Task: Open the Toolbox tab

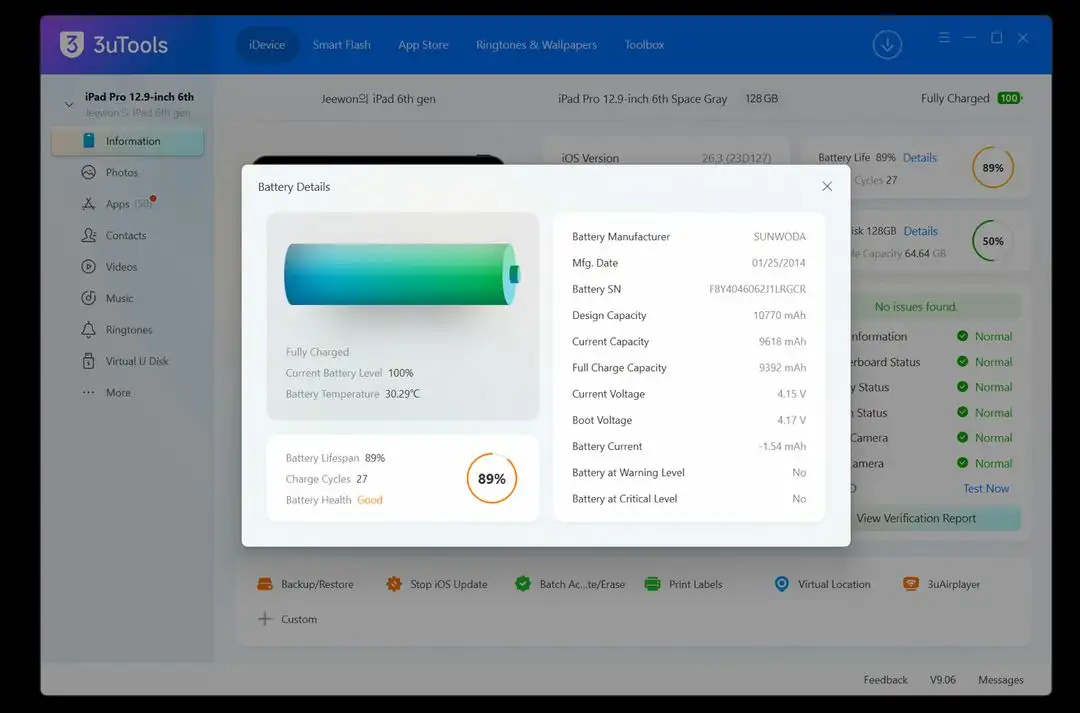Action: (644, 45)
